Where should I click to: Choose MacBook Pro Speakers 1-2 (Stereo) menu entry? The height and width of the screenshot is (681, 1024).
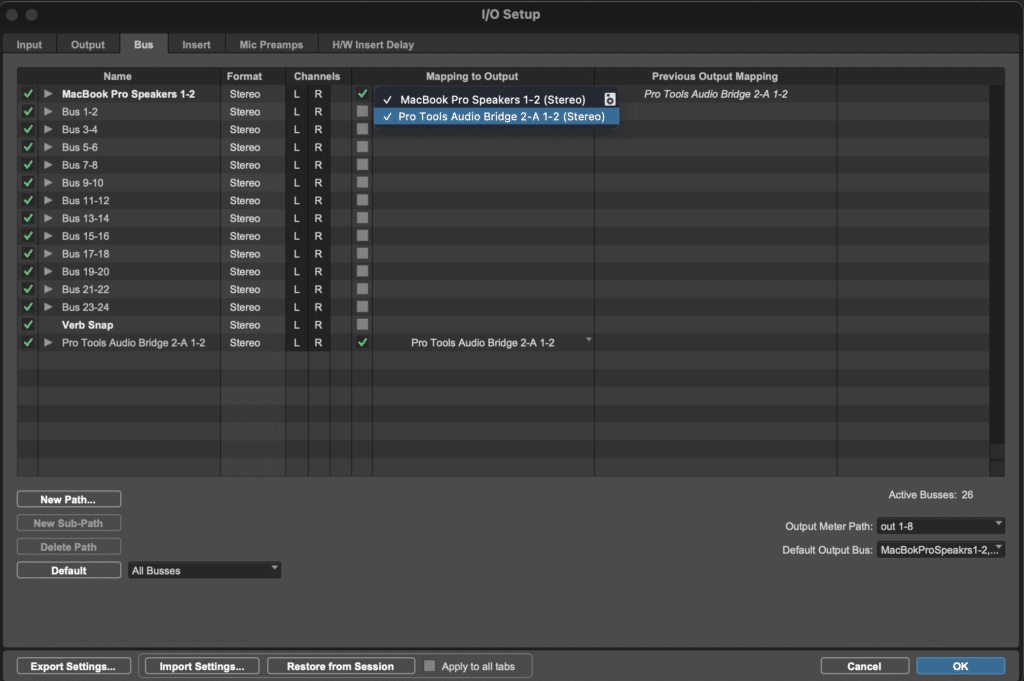tap(492, 100)
